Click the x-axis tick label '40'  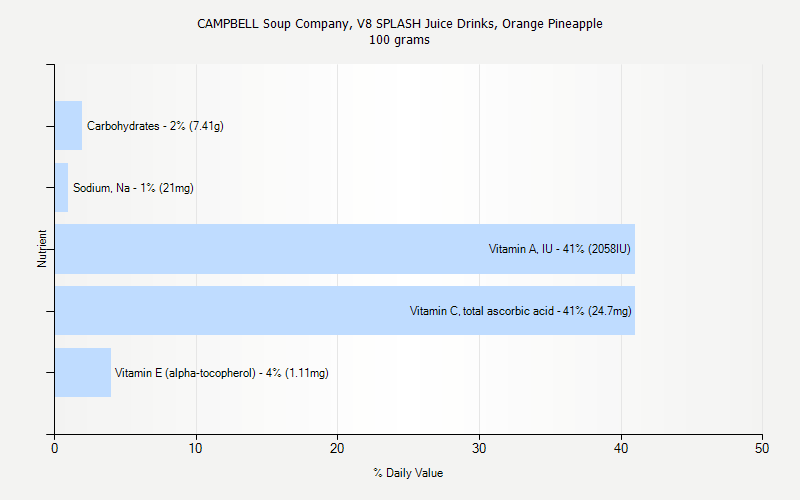coord(621,448)
